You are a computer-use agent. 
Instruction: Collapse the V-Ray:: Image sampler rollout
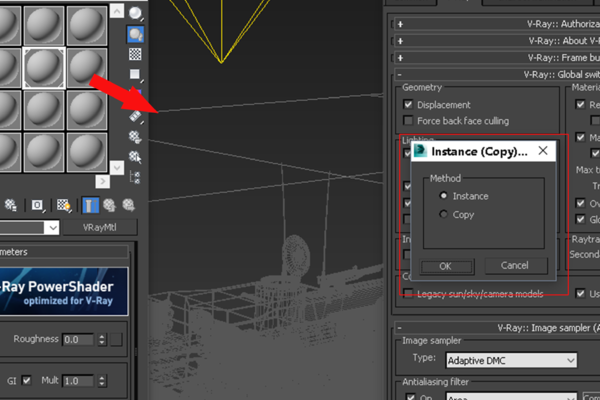pyautogui.click(x=399, y=328)
